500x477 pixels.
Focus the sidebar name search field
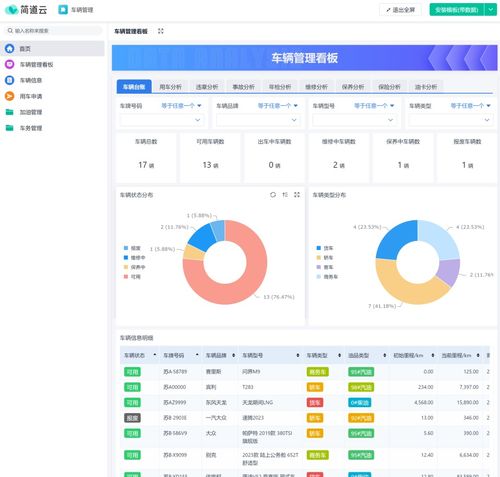point(53,31)
